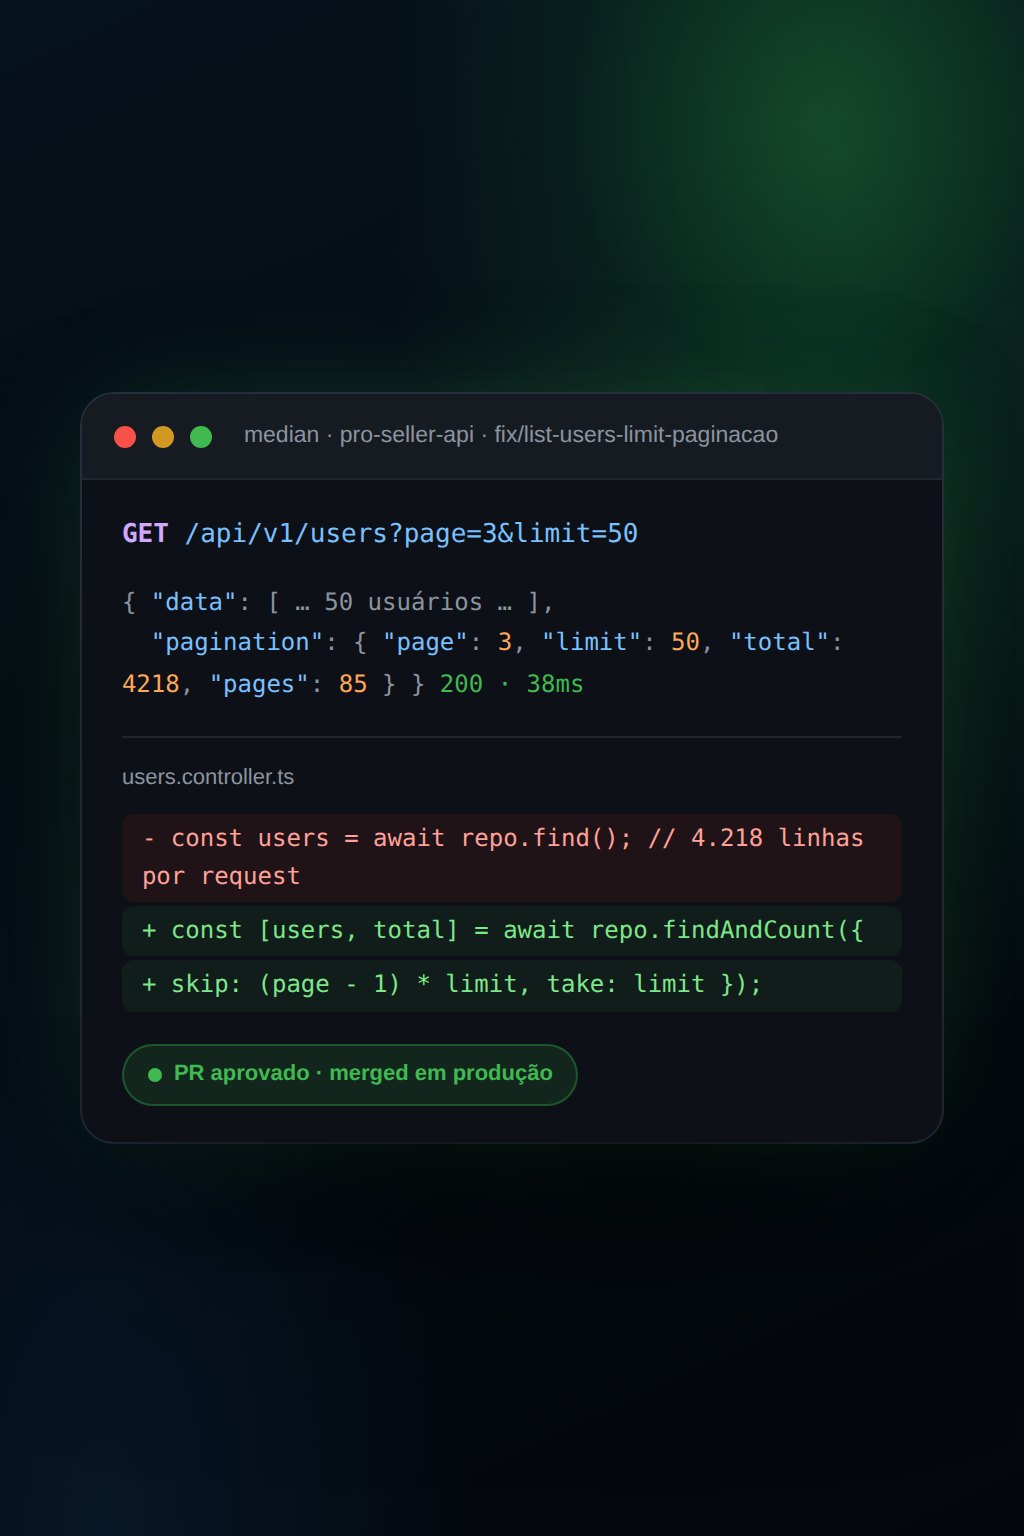
Task: Click the added findAndCount diff line
Action: [x=512, y=930]
